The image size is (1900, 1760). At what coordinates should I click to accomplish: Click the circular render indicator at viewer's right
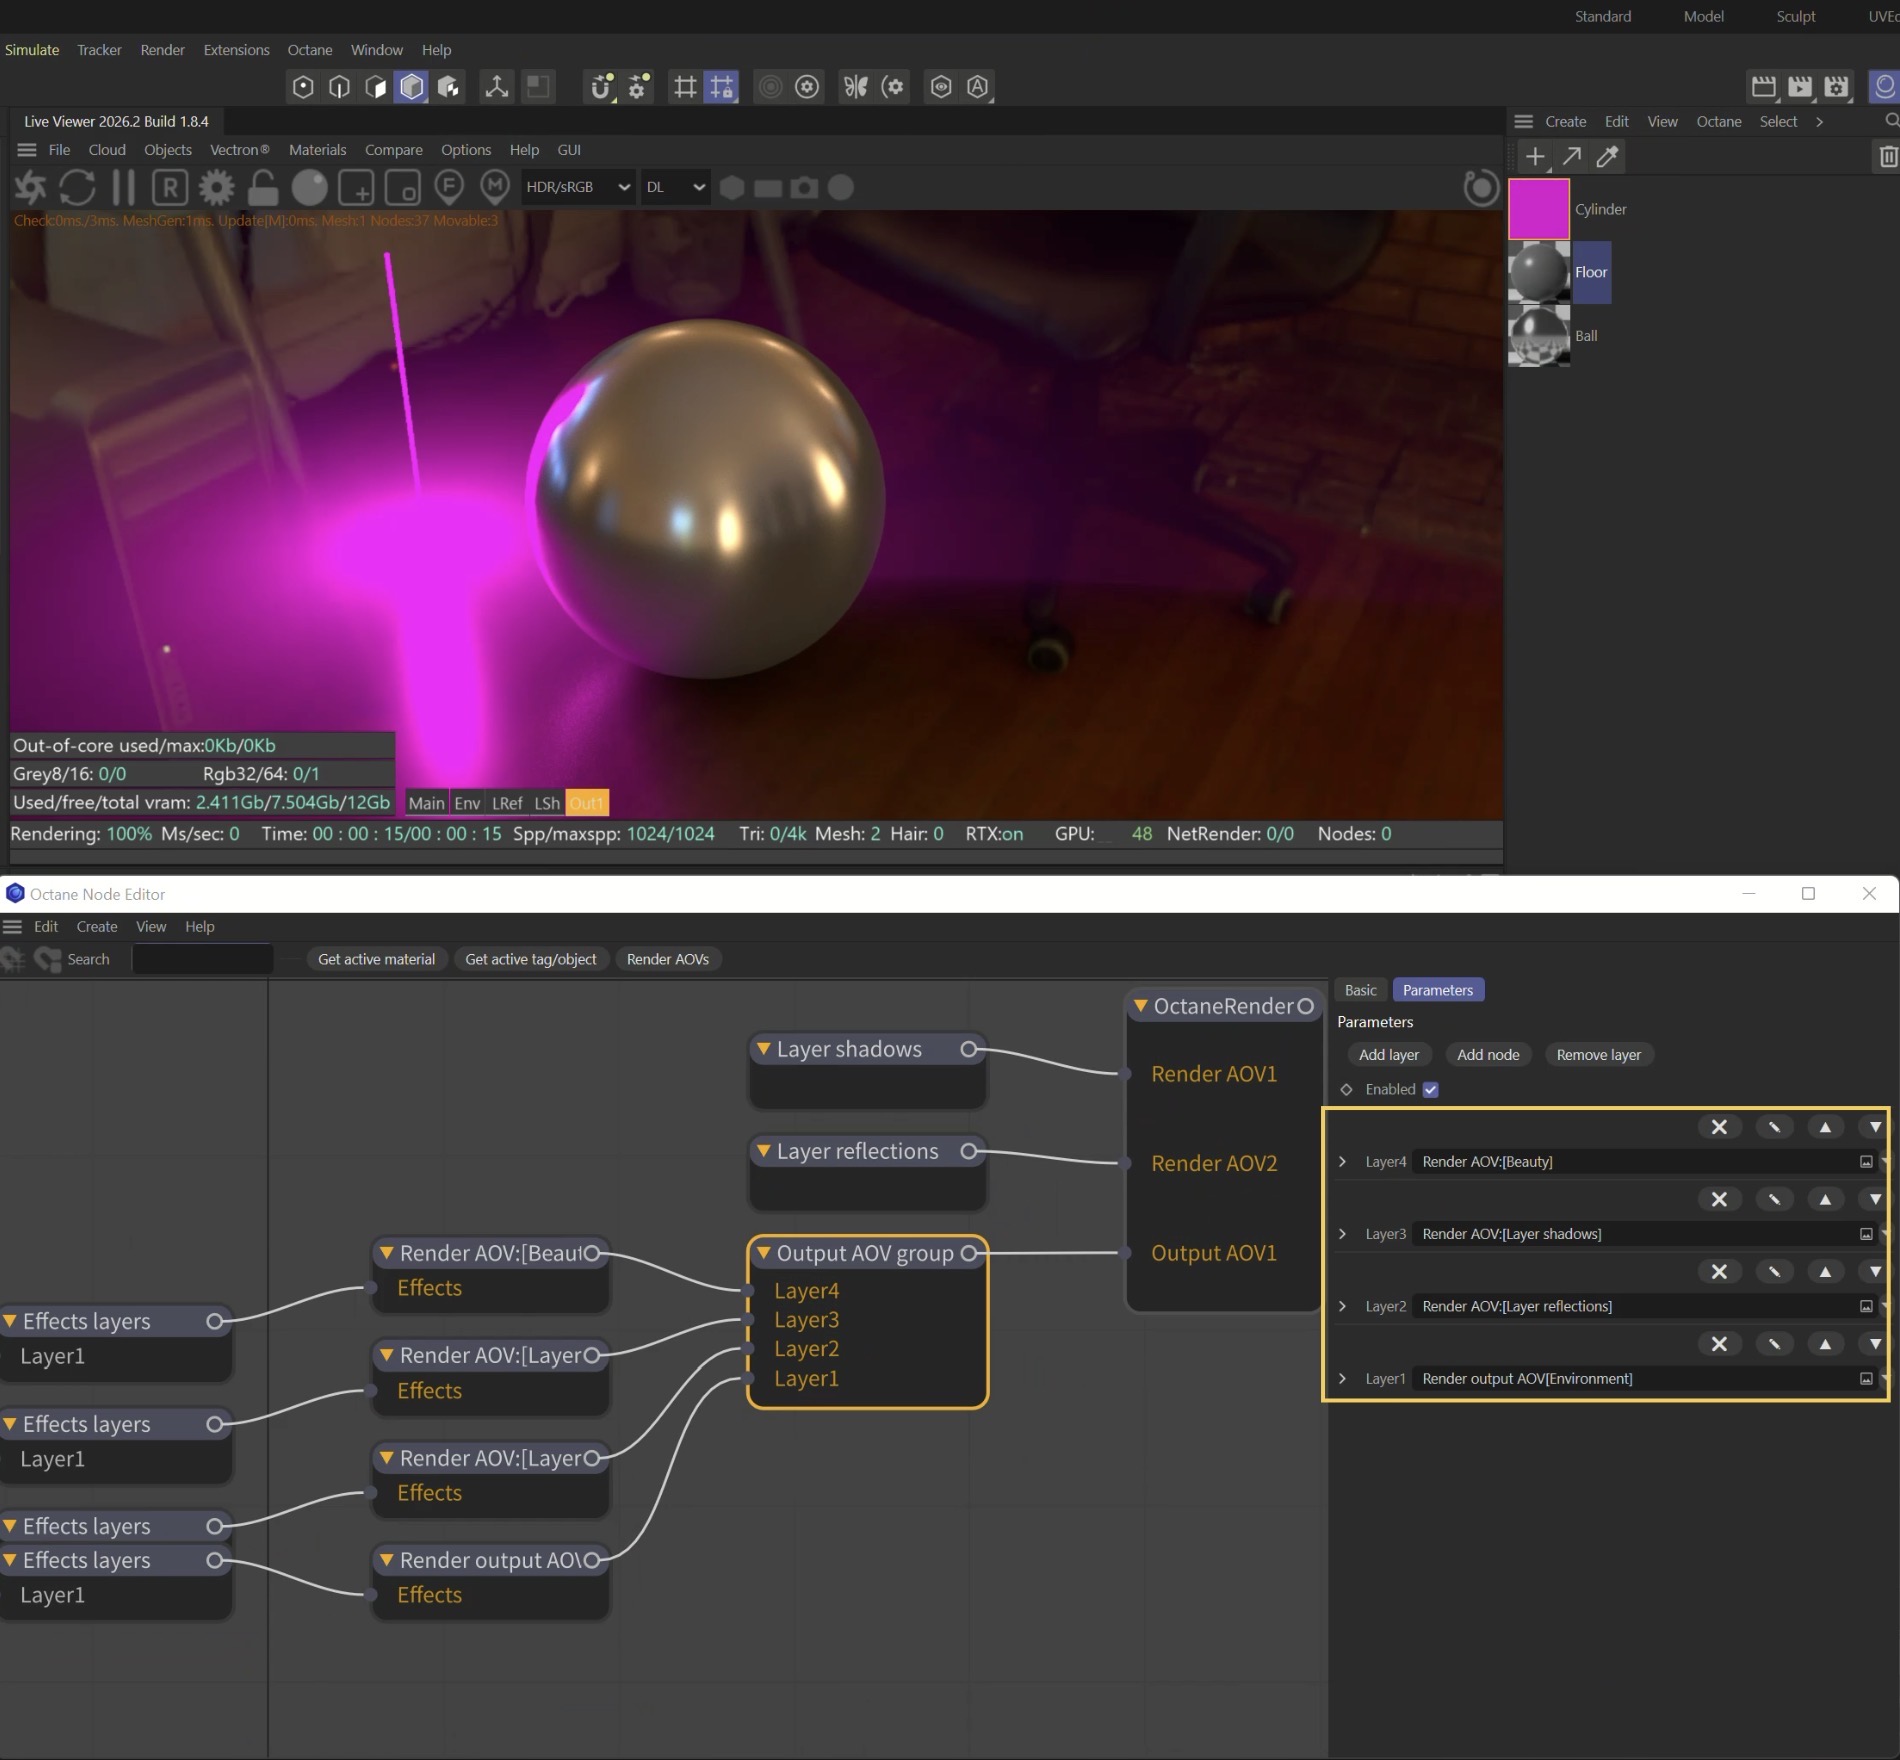pyautogui.click(x=1481, y=188)
